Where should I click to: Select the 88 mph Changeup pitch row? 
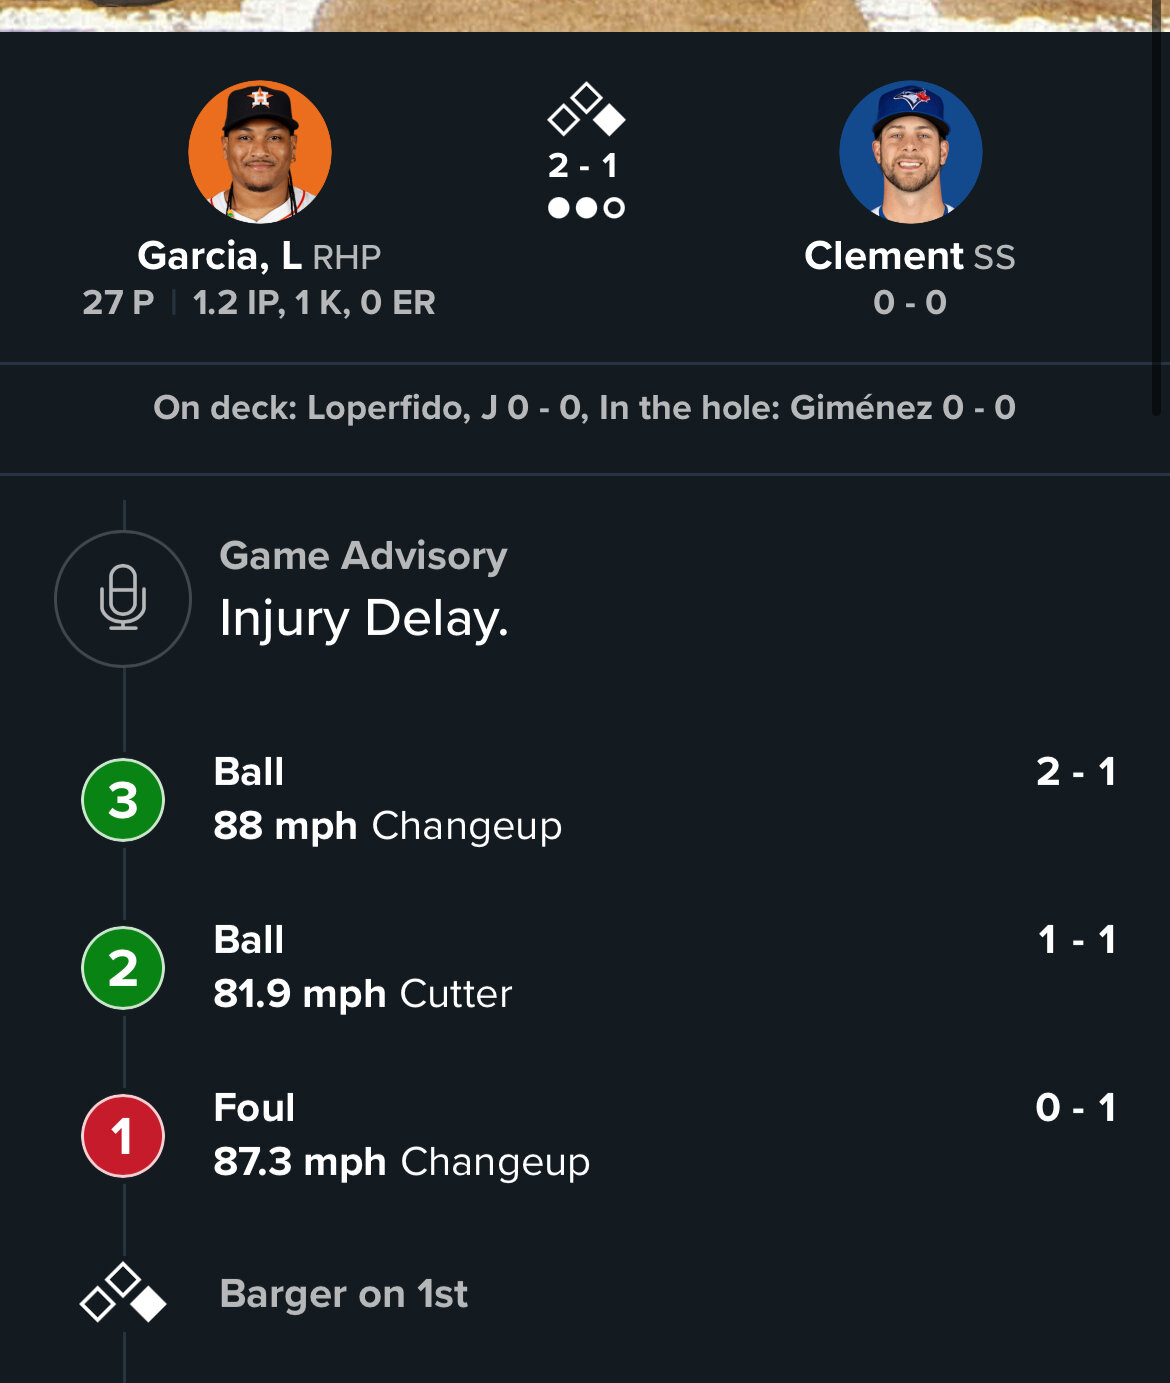pyautogui.click(x=585, y=800)
